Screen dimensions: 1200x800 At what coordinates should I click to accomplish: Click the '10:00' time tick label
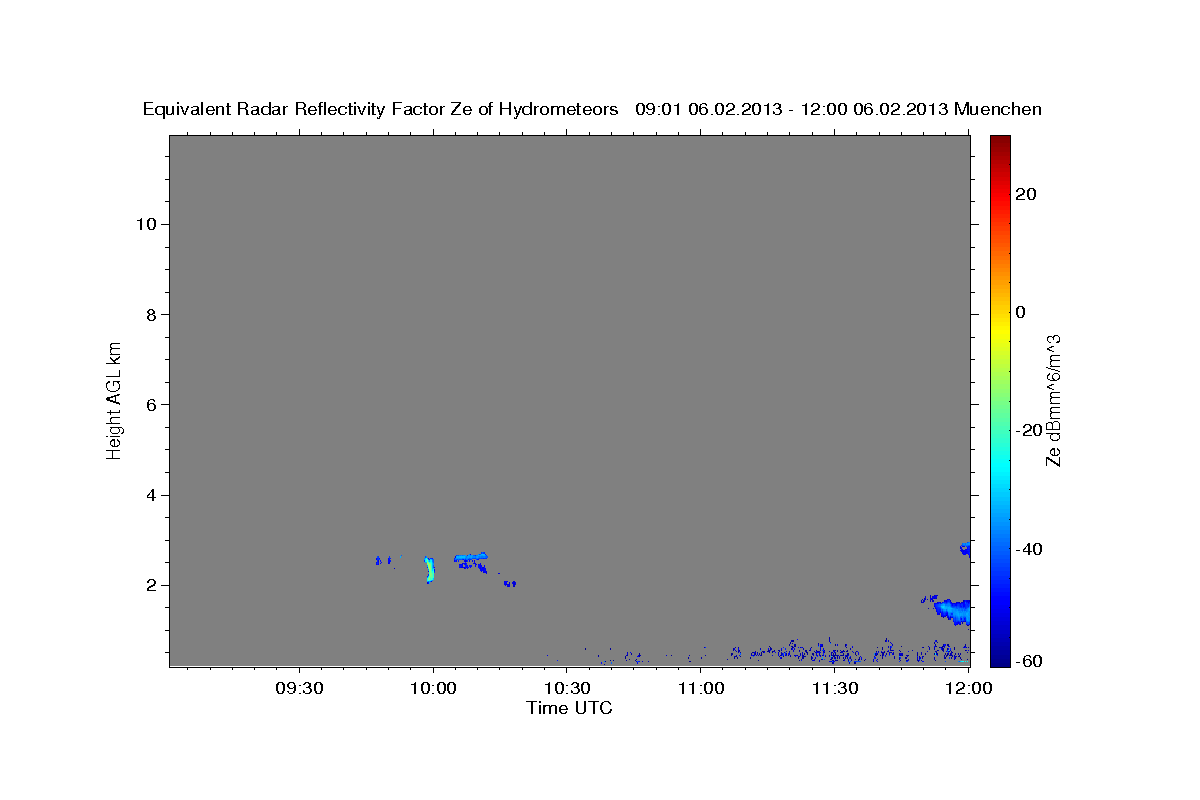[433, 688]
